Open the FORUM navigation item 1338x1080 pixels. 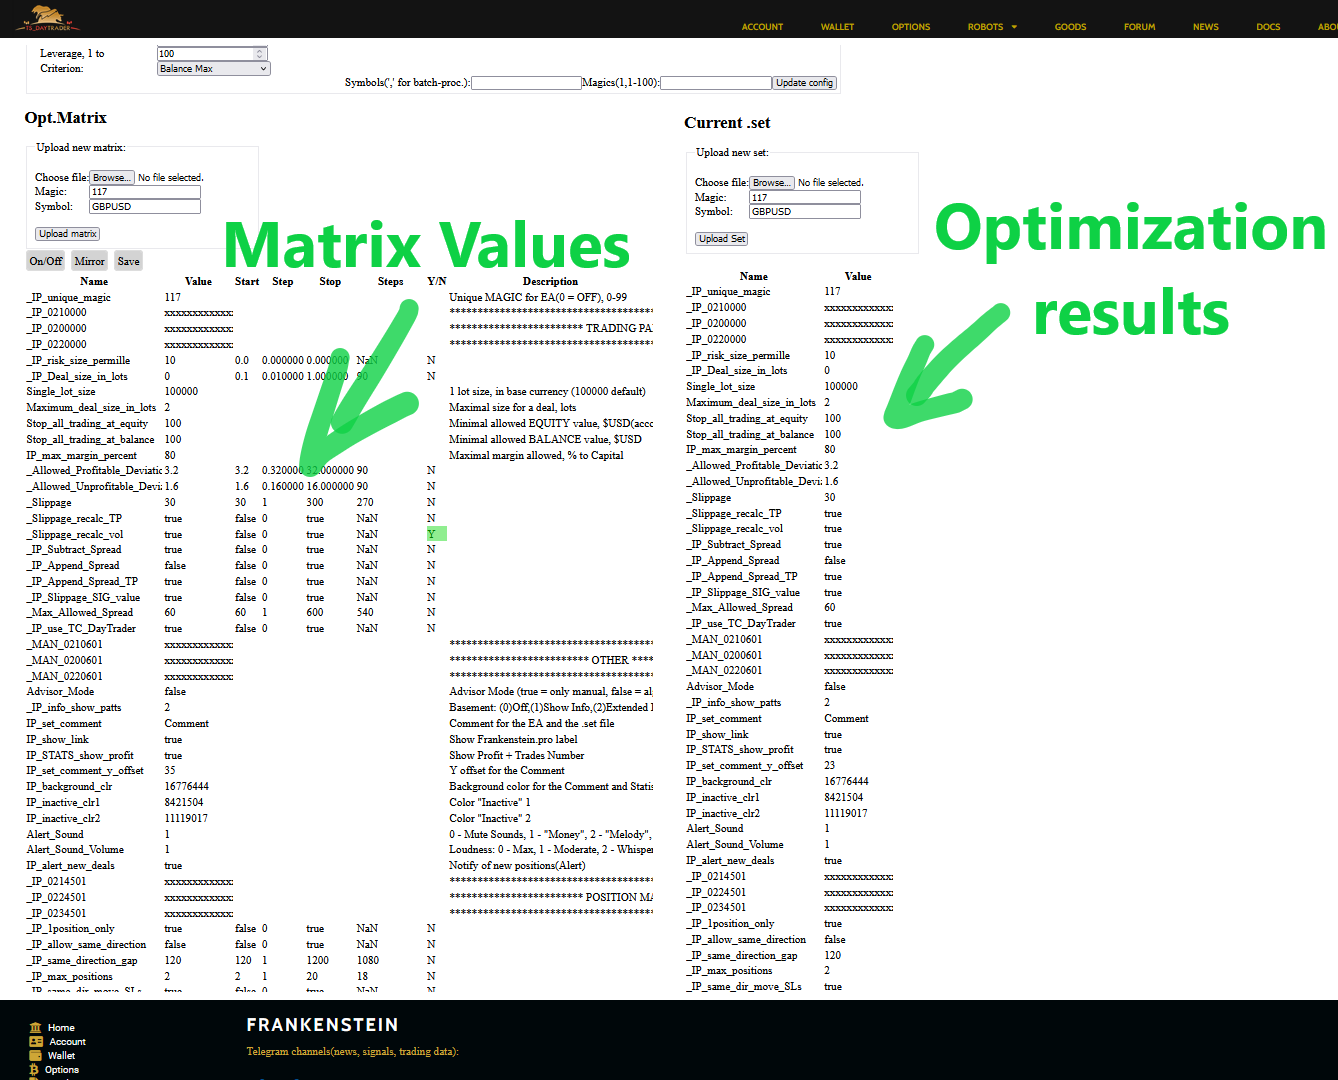click(x=1139, y=27)
